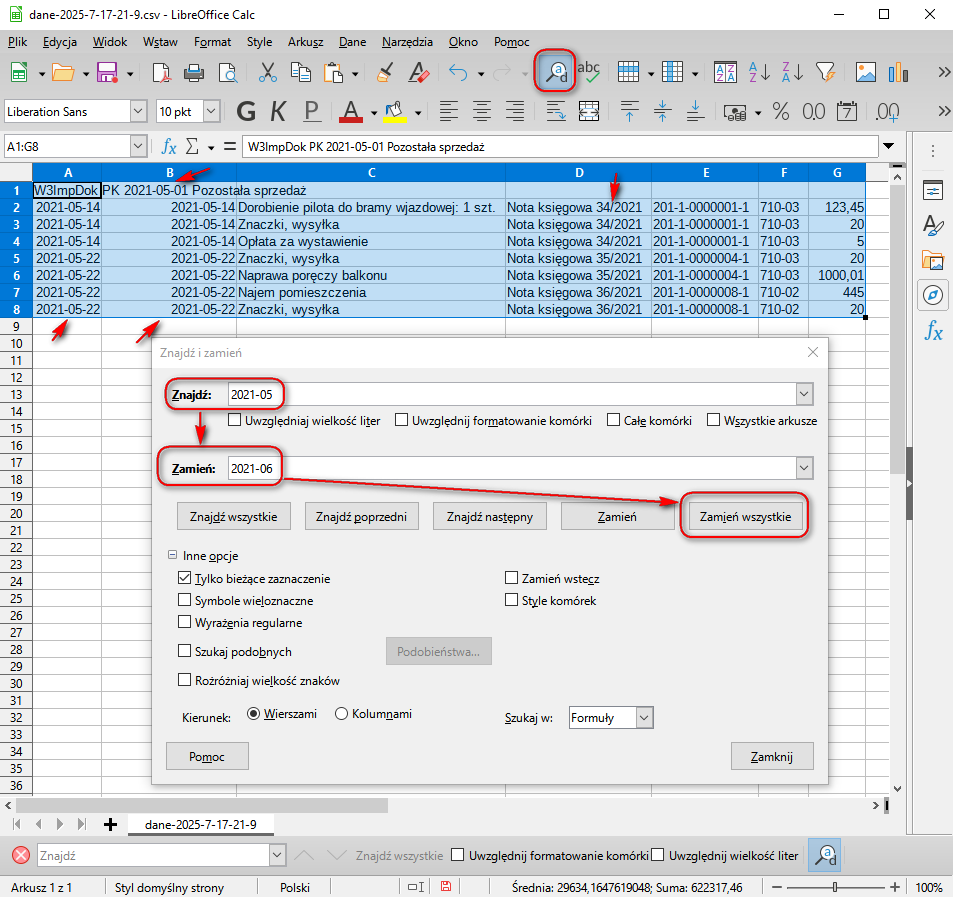Run the spelling check abc icon
Screen dimensions: 953x897
[588, 72]
